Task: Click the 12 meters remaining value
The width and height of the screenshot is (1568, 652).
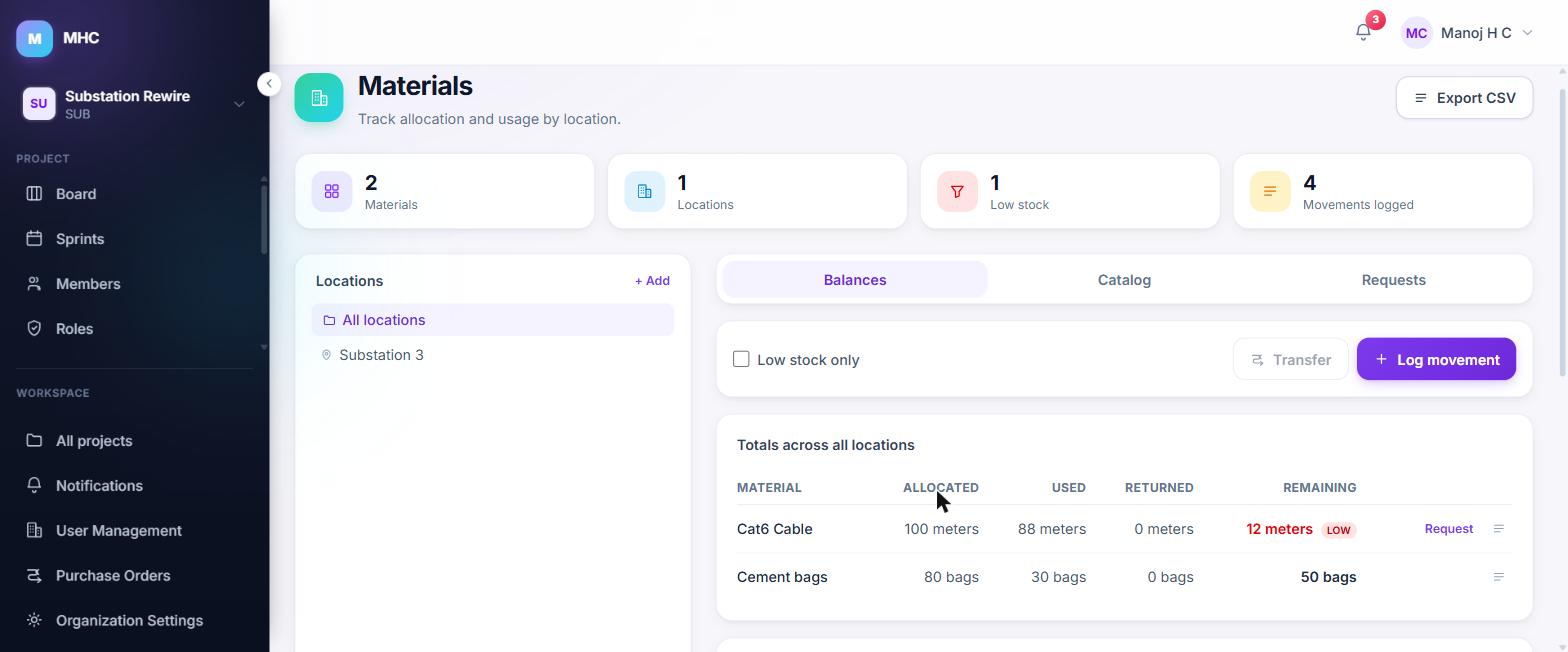Action: tap(1279, 529)
